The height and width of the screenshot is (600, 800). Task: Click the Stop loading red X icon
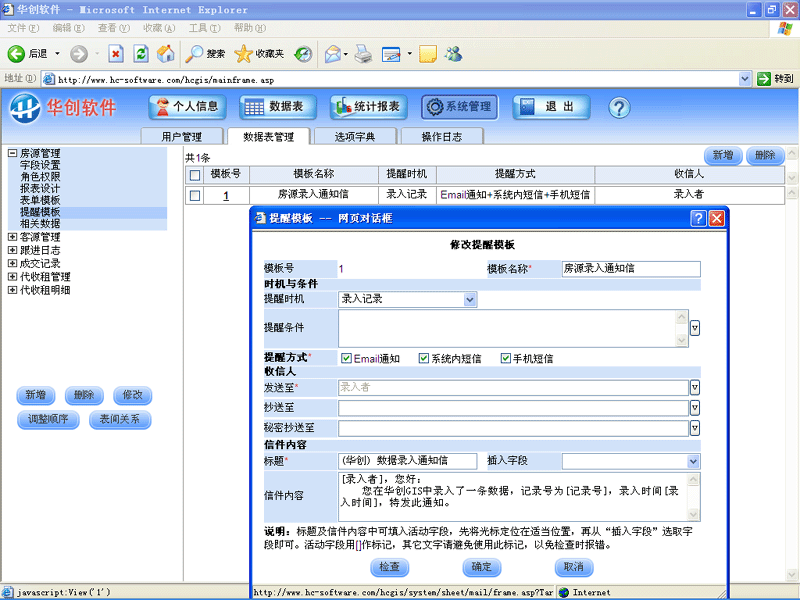point(116,54)
